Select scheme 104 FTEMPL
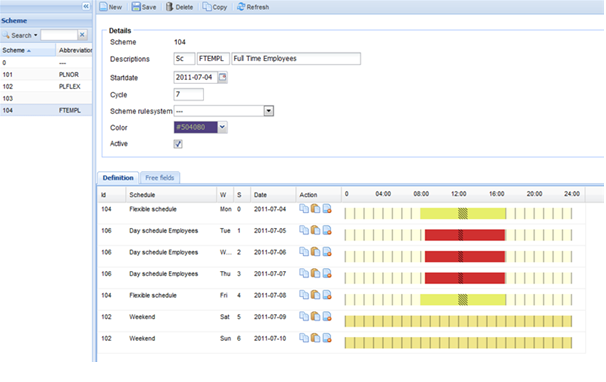The height and width of the screenshot is (382, 606). [46, 111]
